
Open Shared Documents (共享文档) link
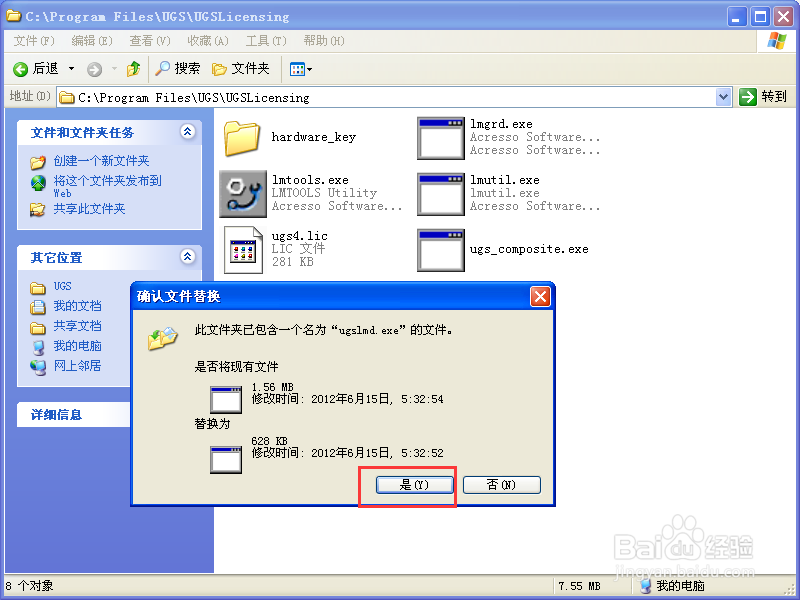coord(78,326)
